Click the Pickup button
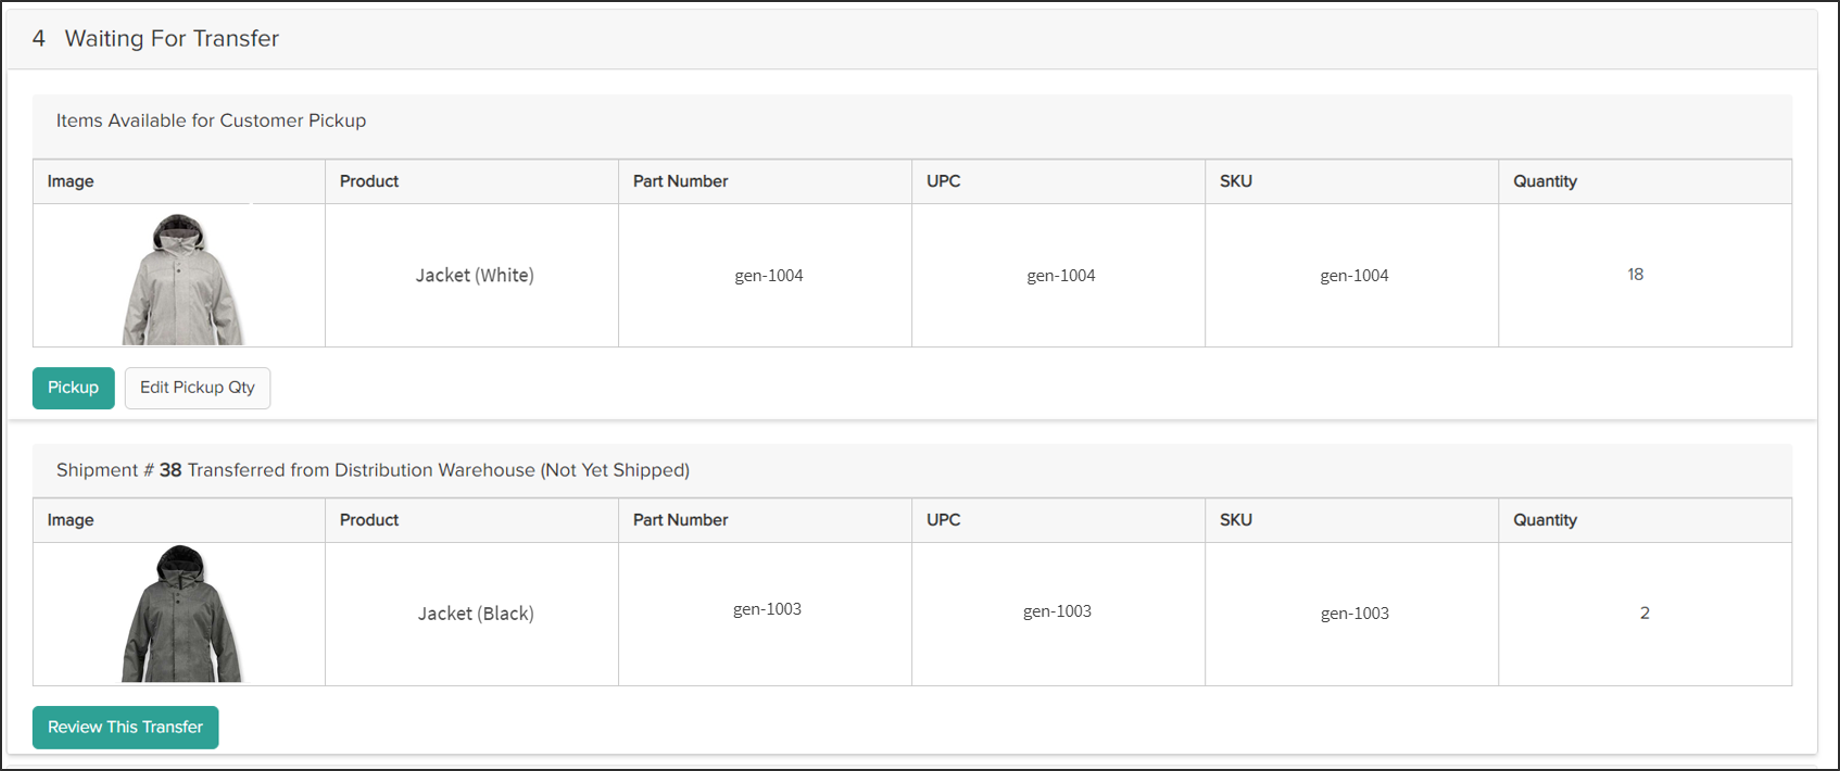1840x771 pixels. point(73,388)
